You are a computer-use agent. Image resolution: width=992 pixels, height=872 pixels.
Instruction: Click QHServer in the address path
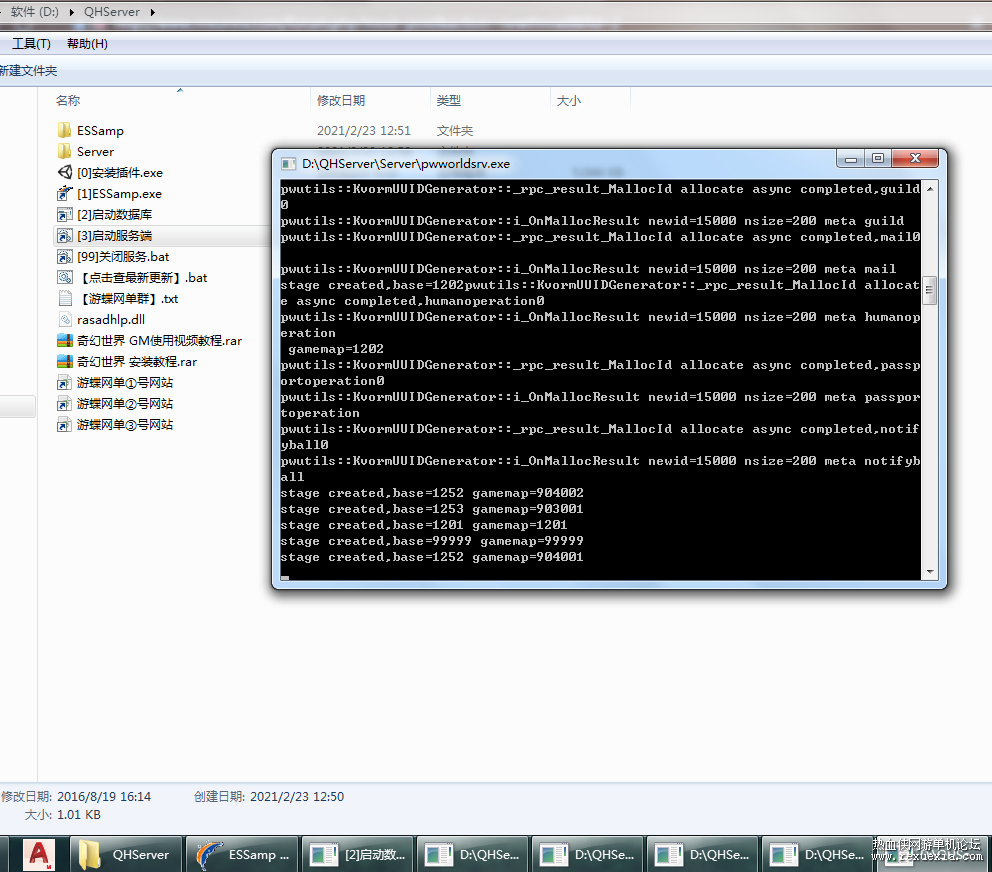pos(112,12)
